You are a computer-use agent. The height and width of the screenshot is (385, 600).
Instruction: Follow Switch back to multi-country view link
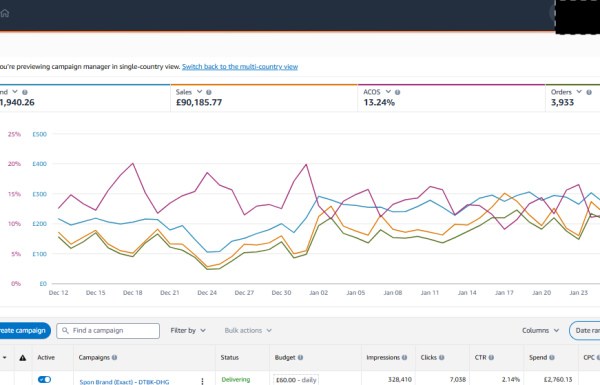click(x=240, y=67)
